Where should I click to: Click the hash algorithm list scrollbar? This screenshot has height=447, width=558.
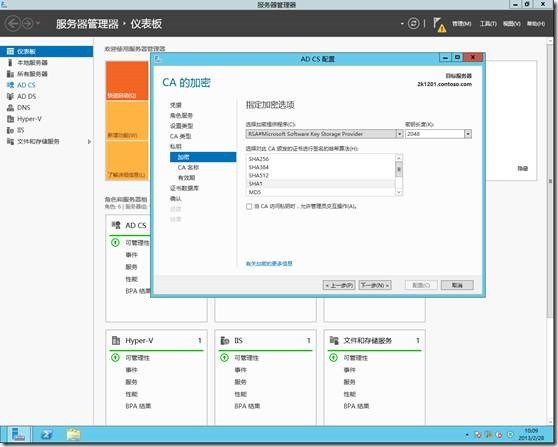(x=399, y=175)
